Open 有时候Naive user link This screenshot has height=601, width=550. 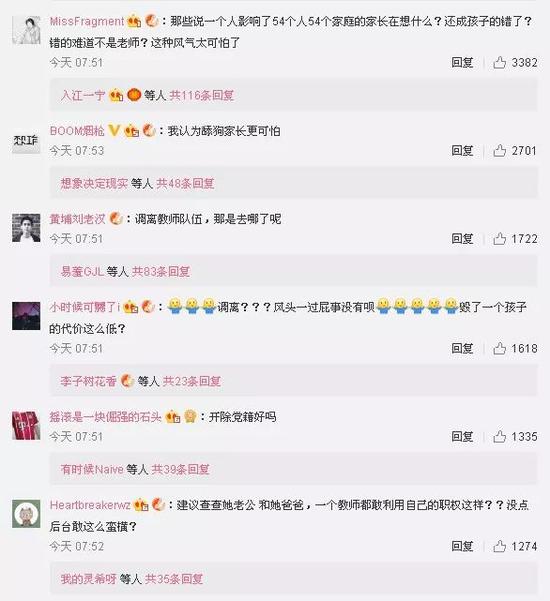92,469
